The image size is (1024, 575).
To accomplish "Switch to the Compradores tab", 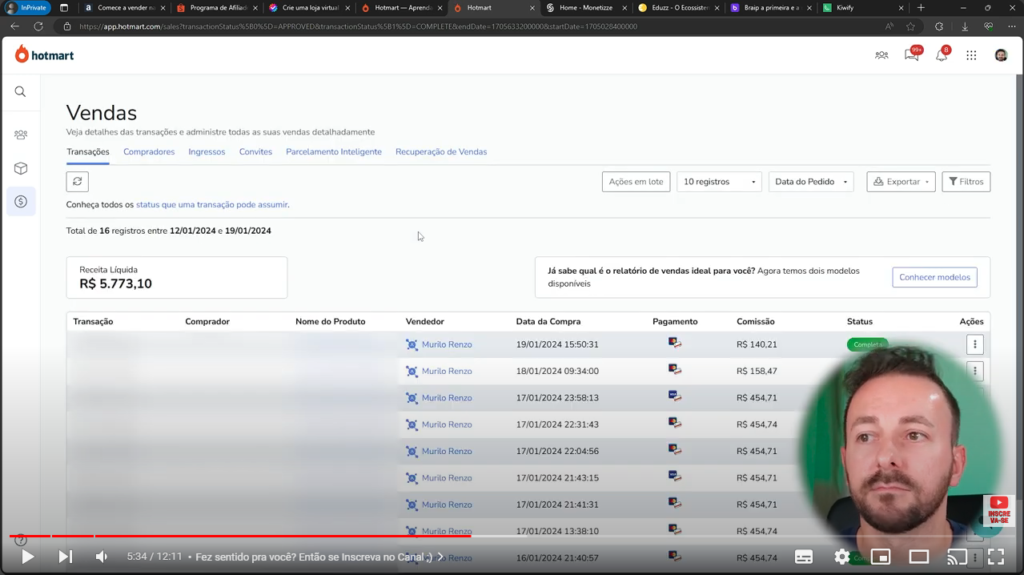I will tap(149, 152).
